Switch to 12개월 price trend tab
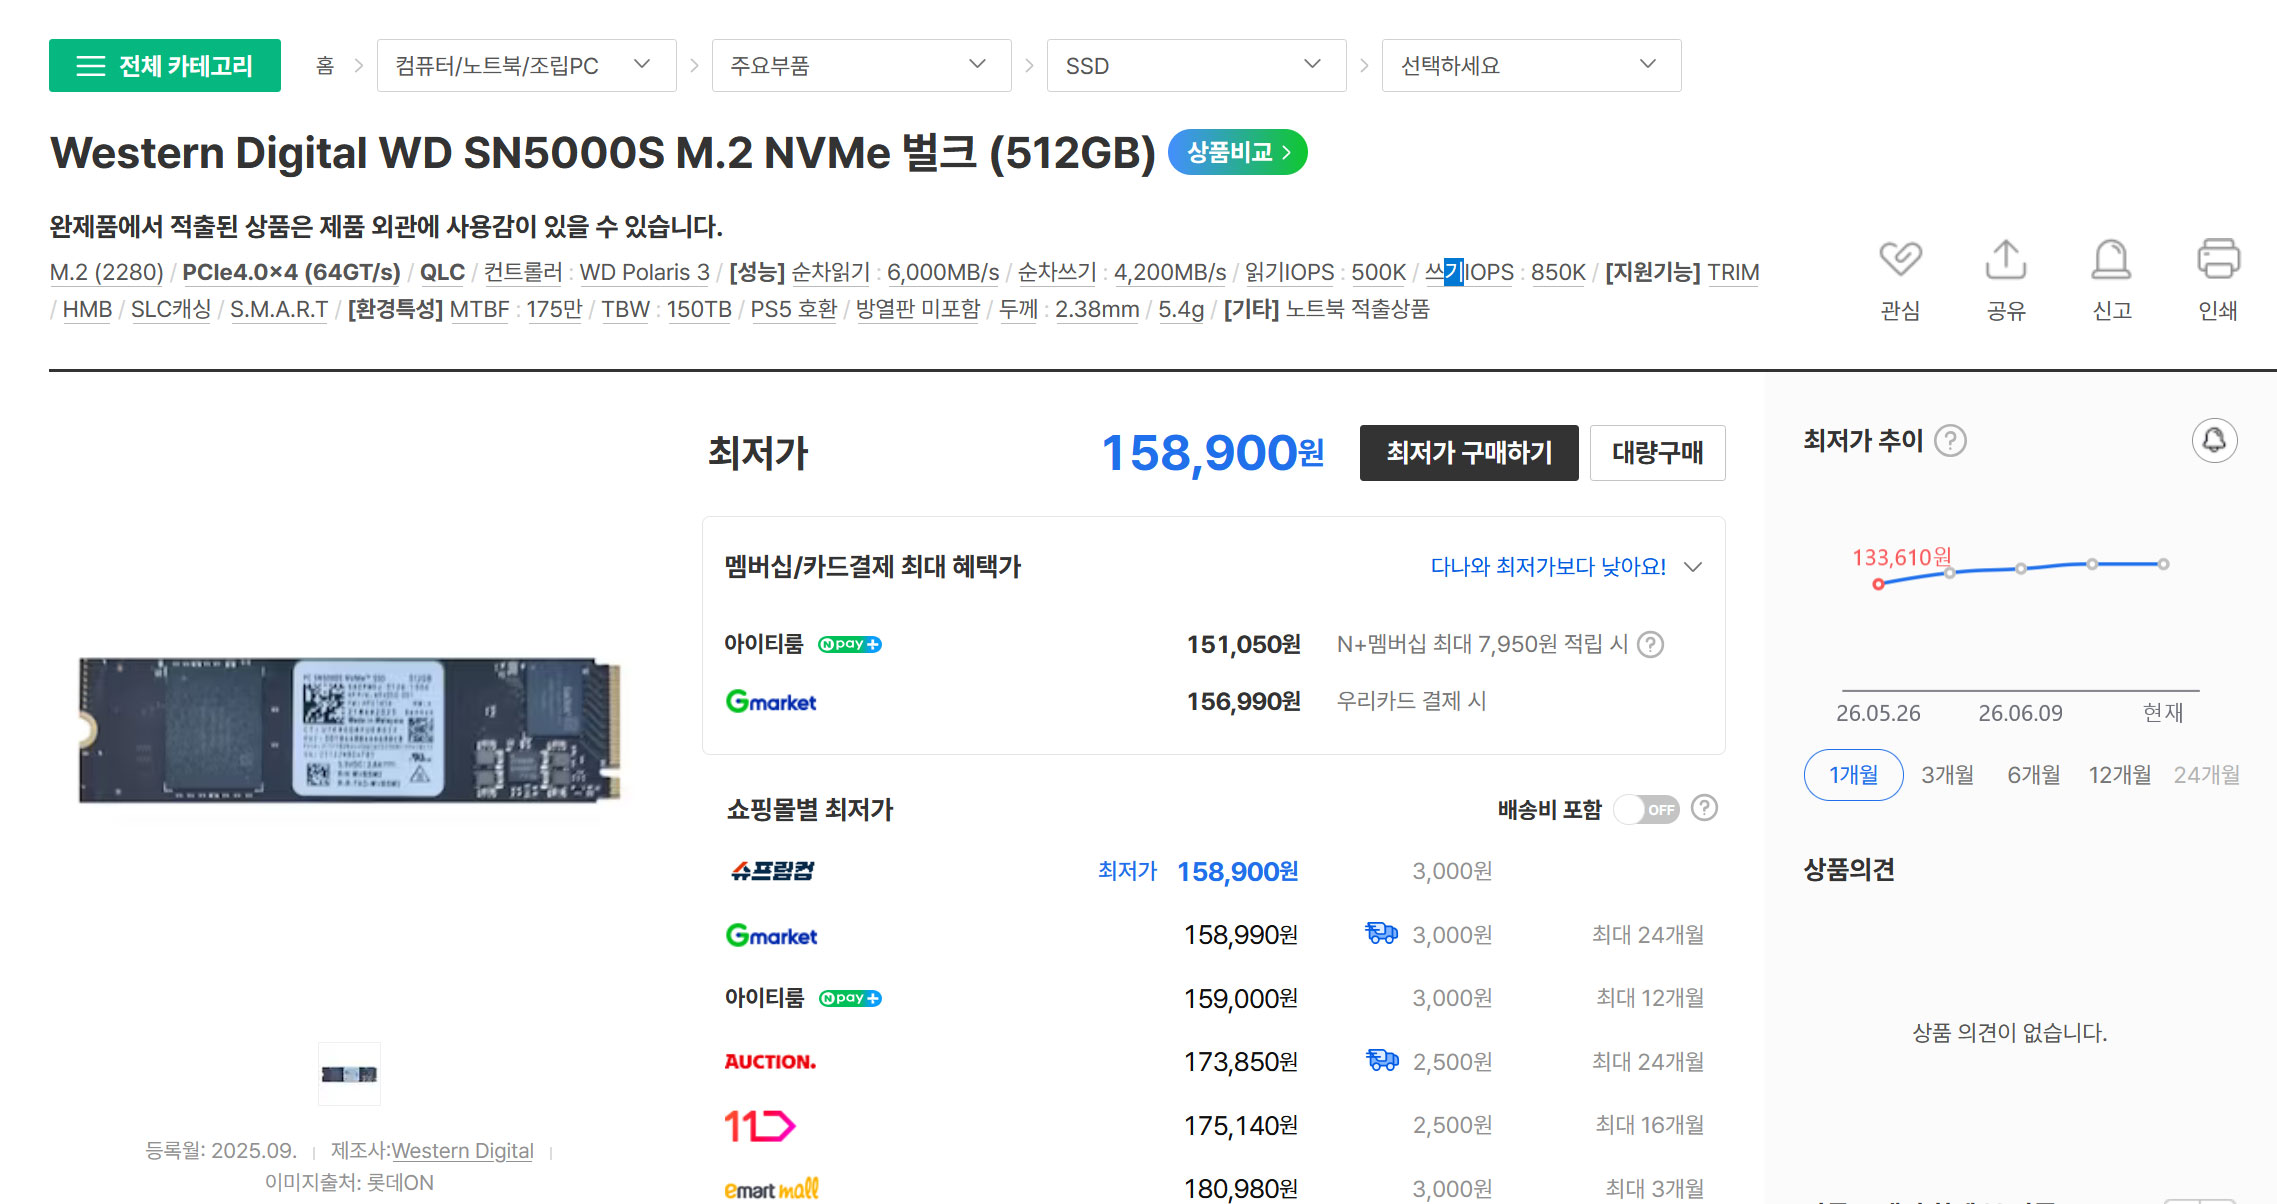 coord(2119,775)
